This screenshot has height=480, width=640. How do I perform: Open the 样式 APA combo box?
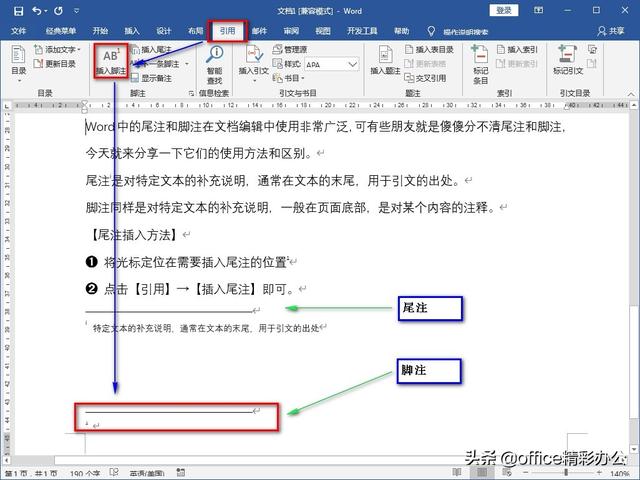coord(331,64)
